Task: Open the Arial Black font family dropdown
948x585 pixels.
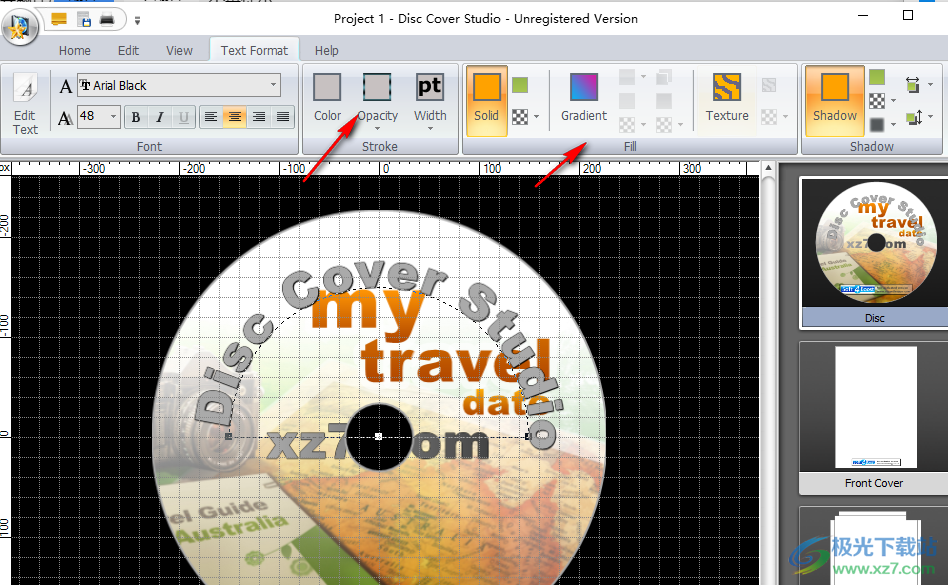Action: (x=273, y=85)
